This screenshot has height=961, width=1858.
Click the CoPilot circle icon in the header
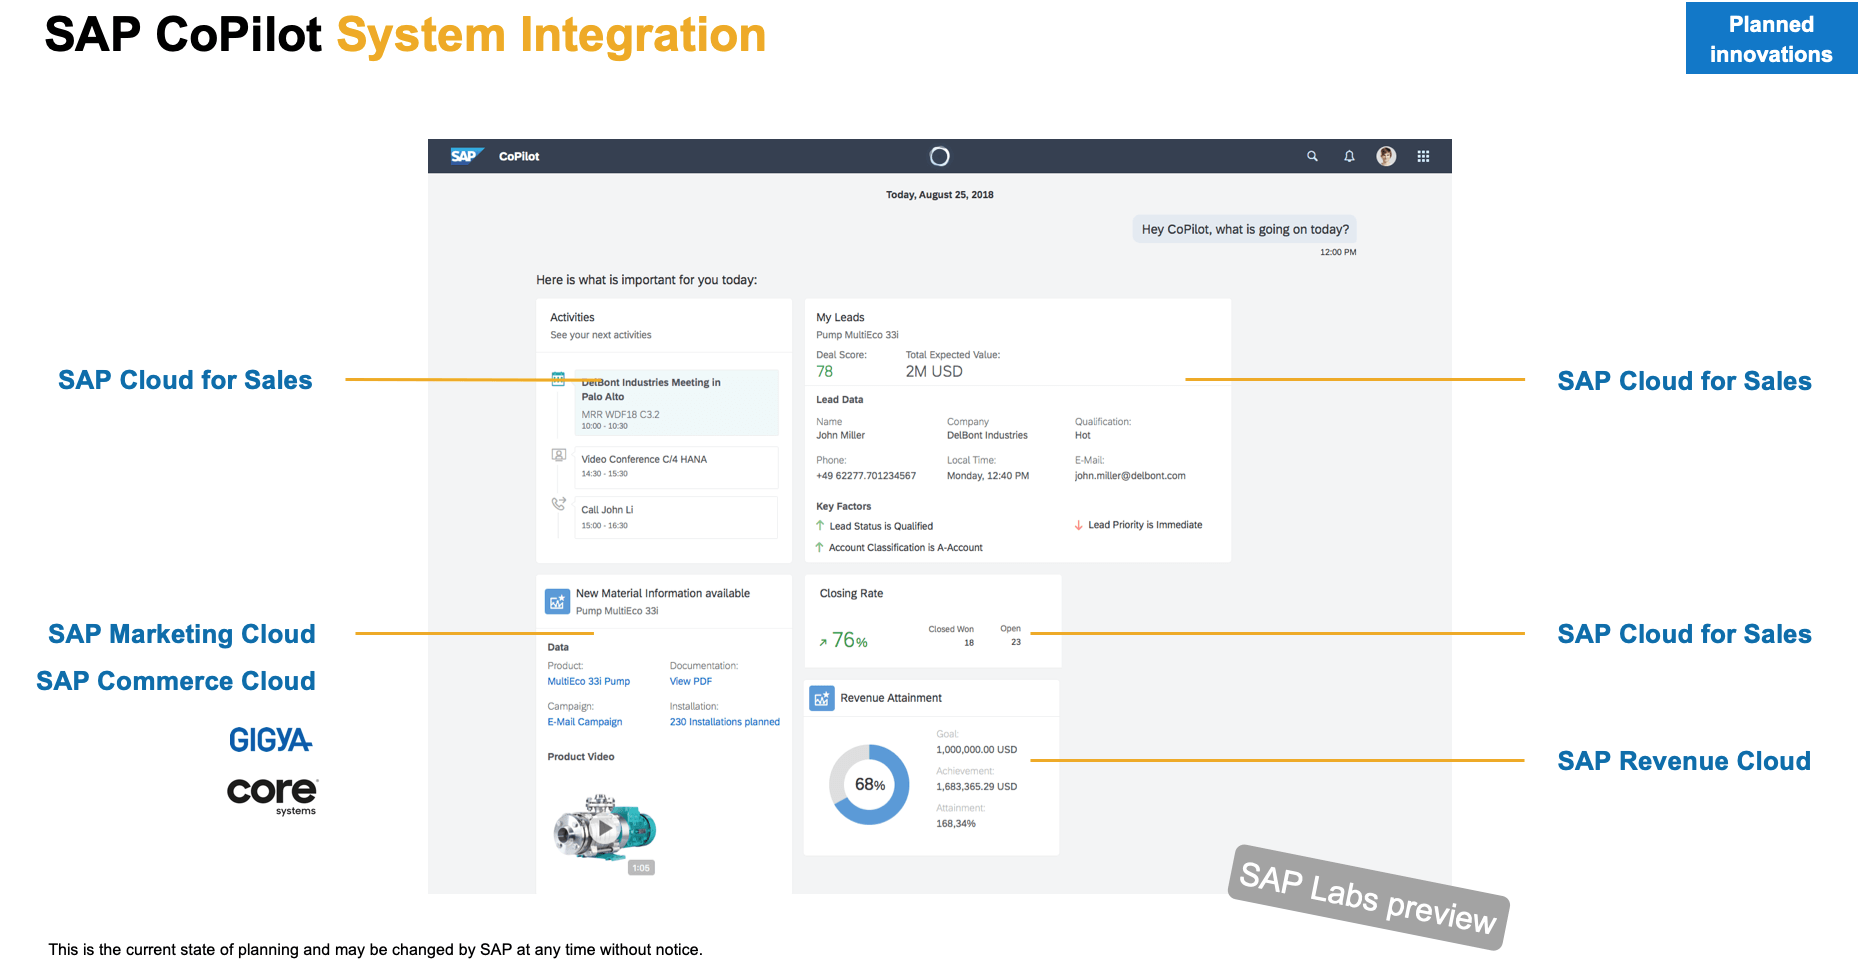[939, 156]
